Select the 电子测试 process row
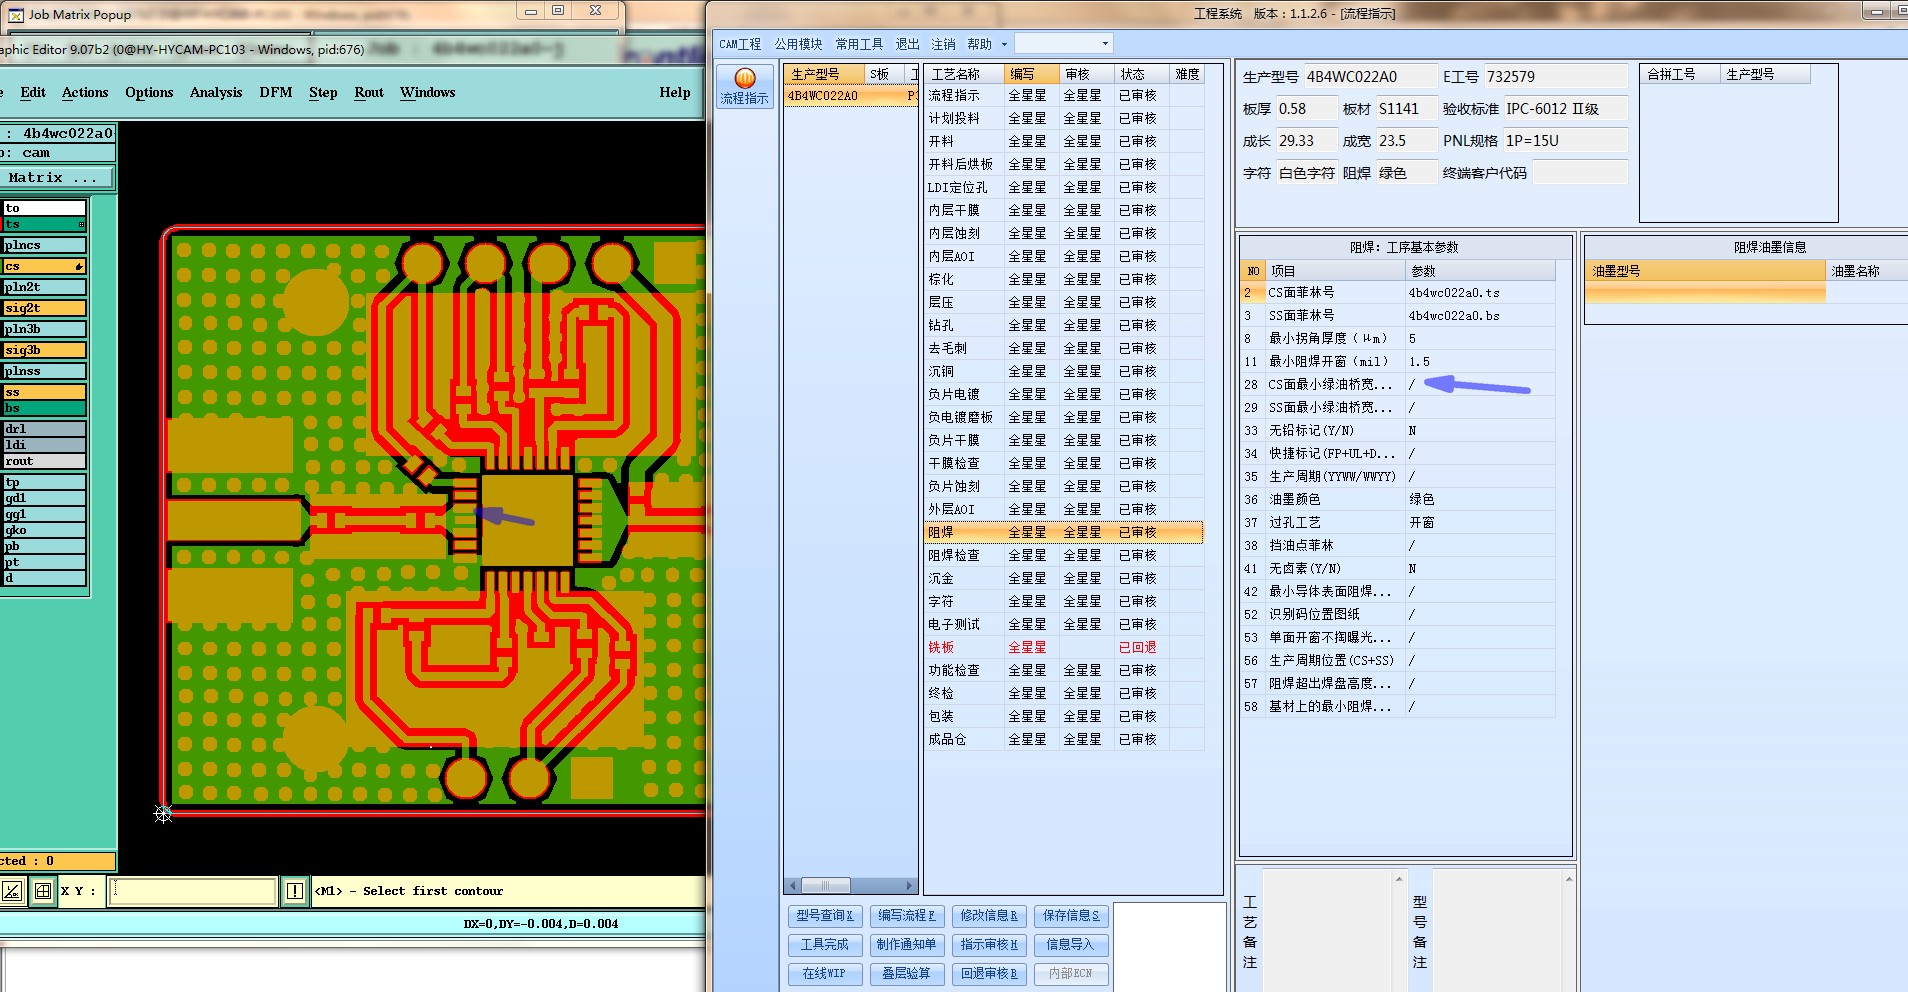Viewport: 1908px width, 992px height. point(1064,625)
